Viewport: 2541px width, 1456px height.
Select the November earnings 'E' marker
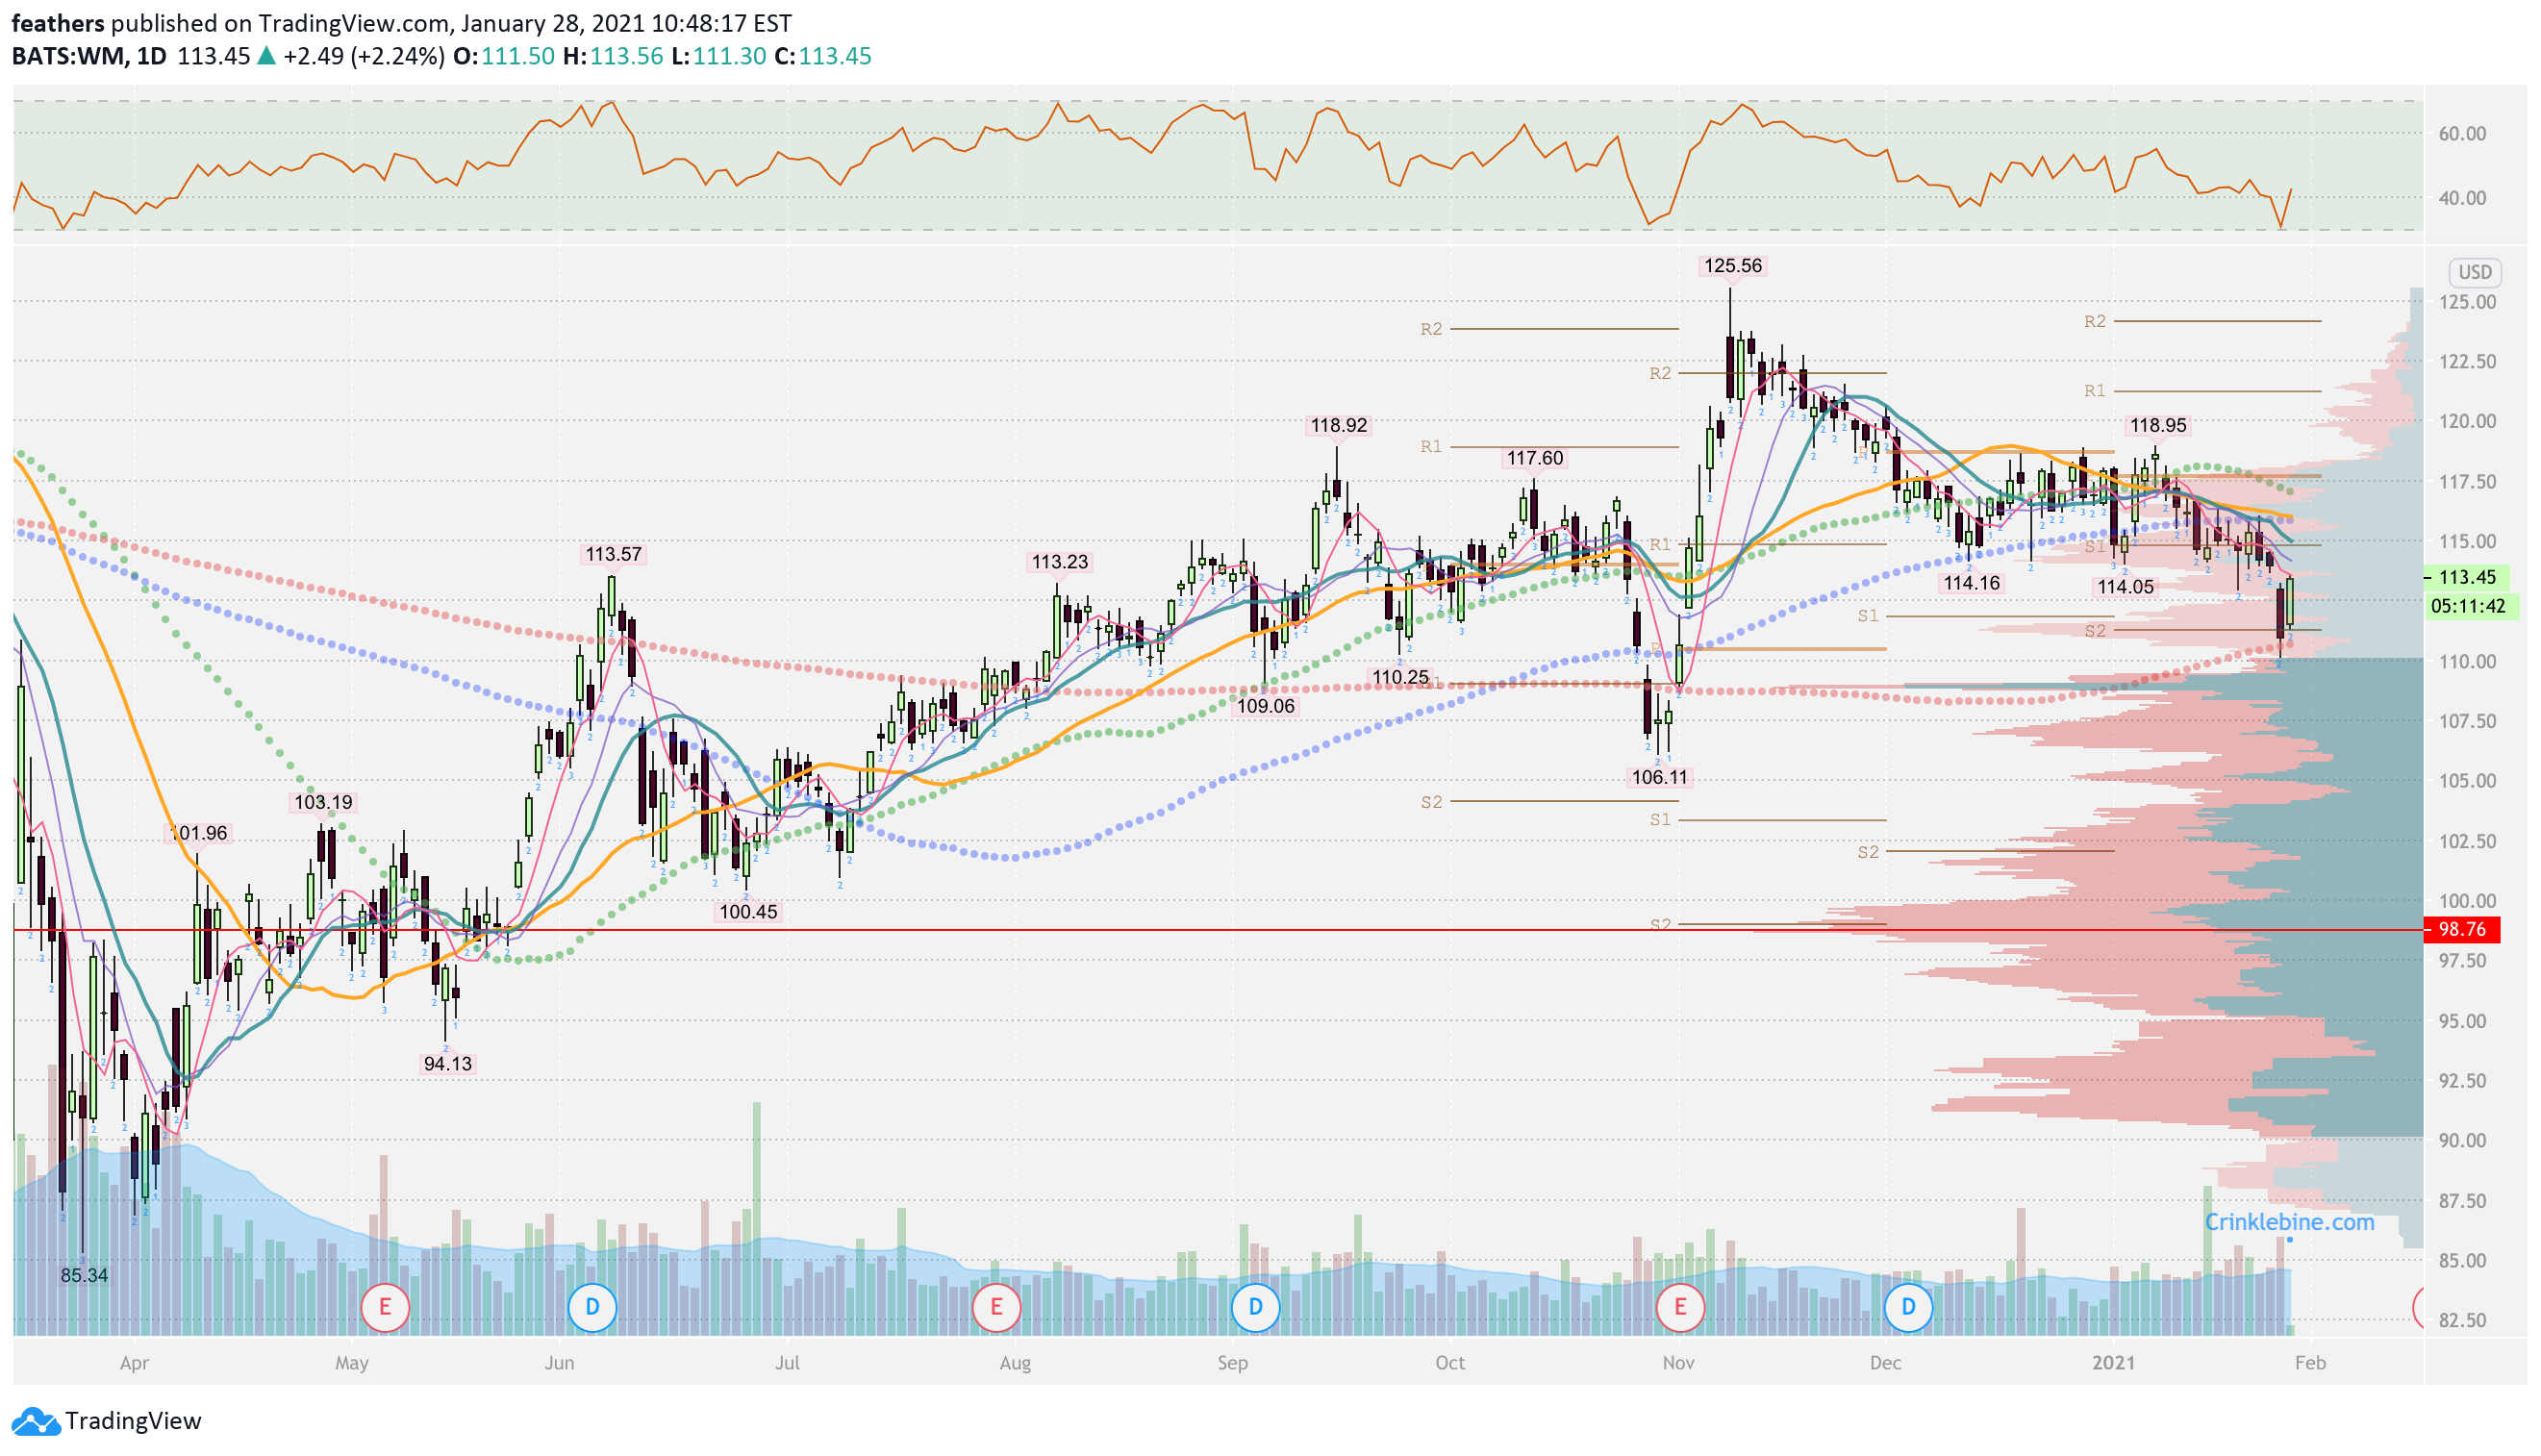click(1679, 1307)
